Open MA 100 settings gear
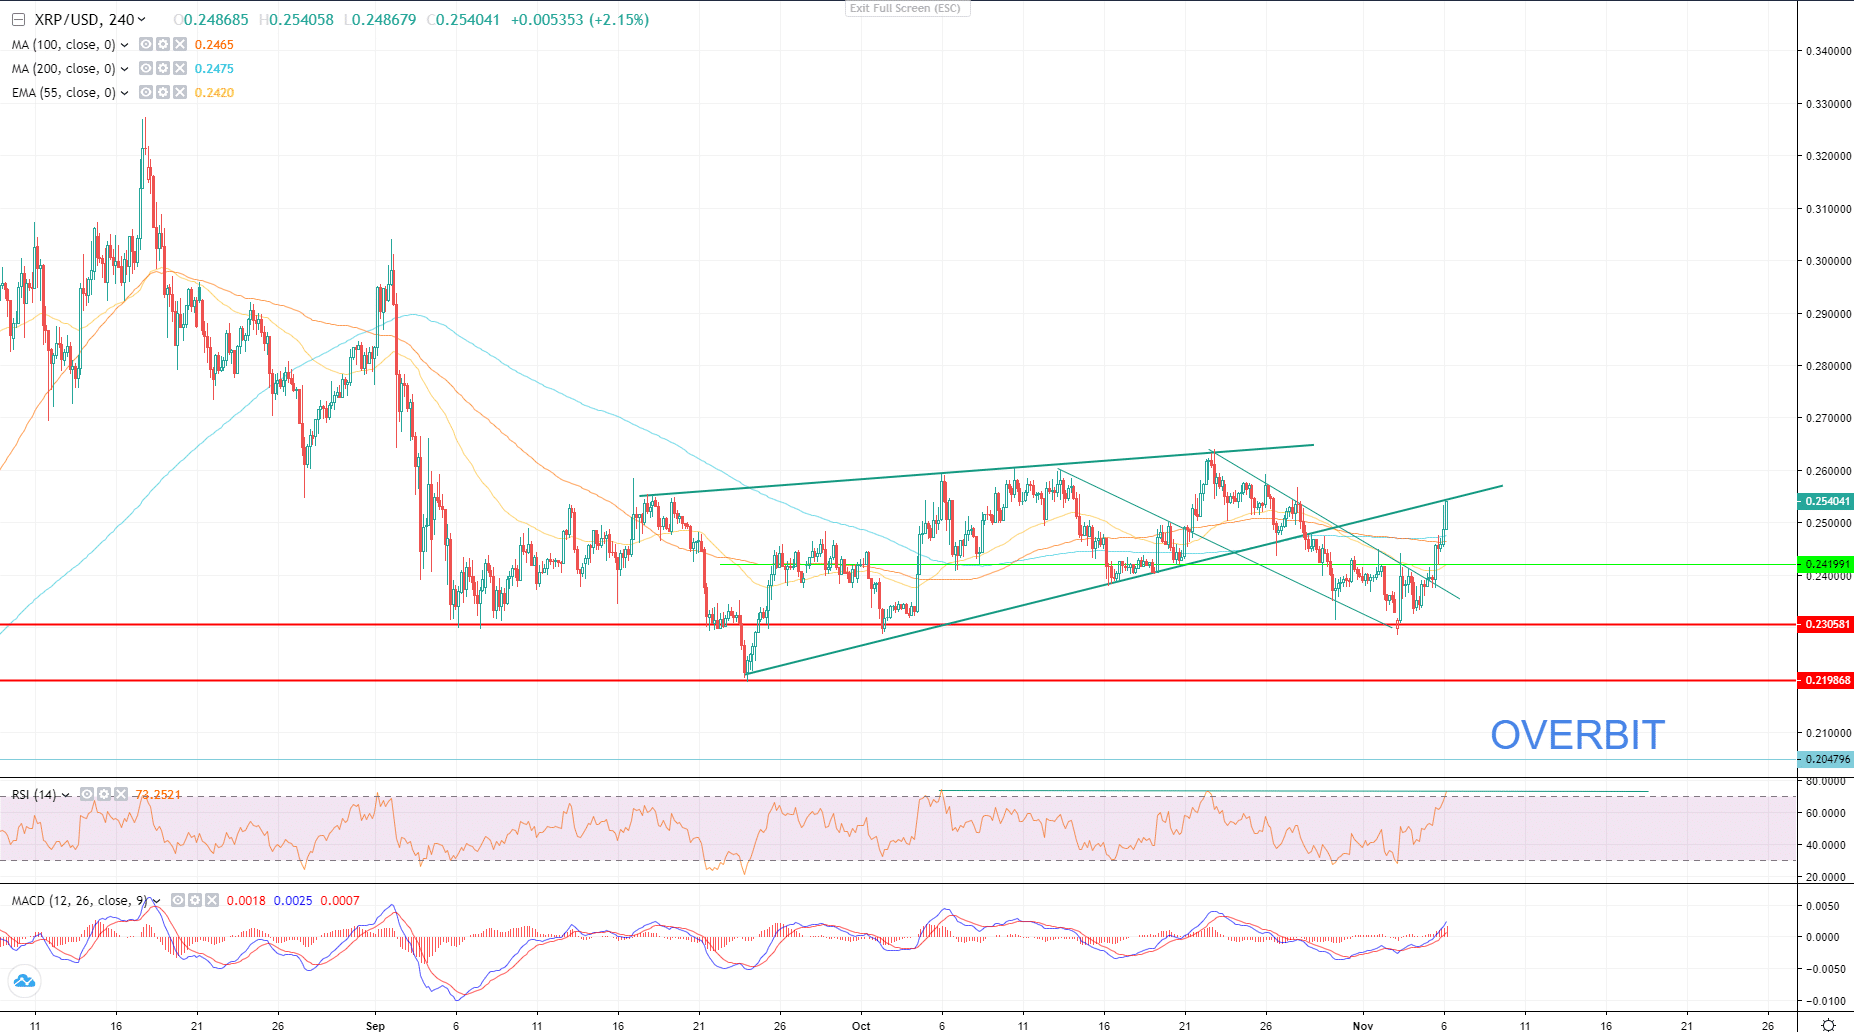Viewport: 1854px width, 1032px height. (x=163, y=44)
